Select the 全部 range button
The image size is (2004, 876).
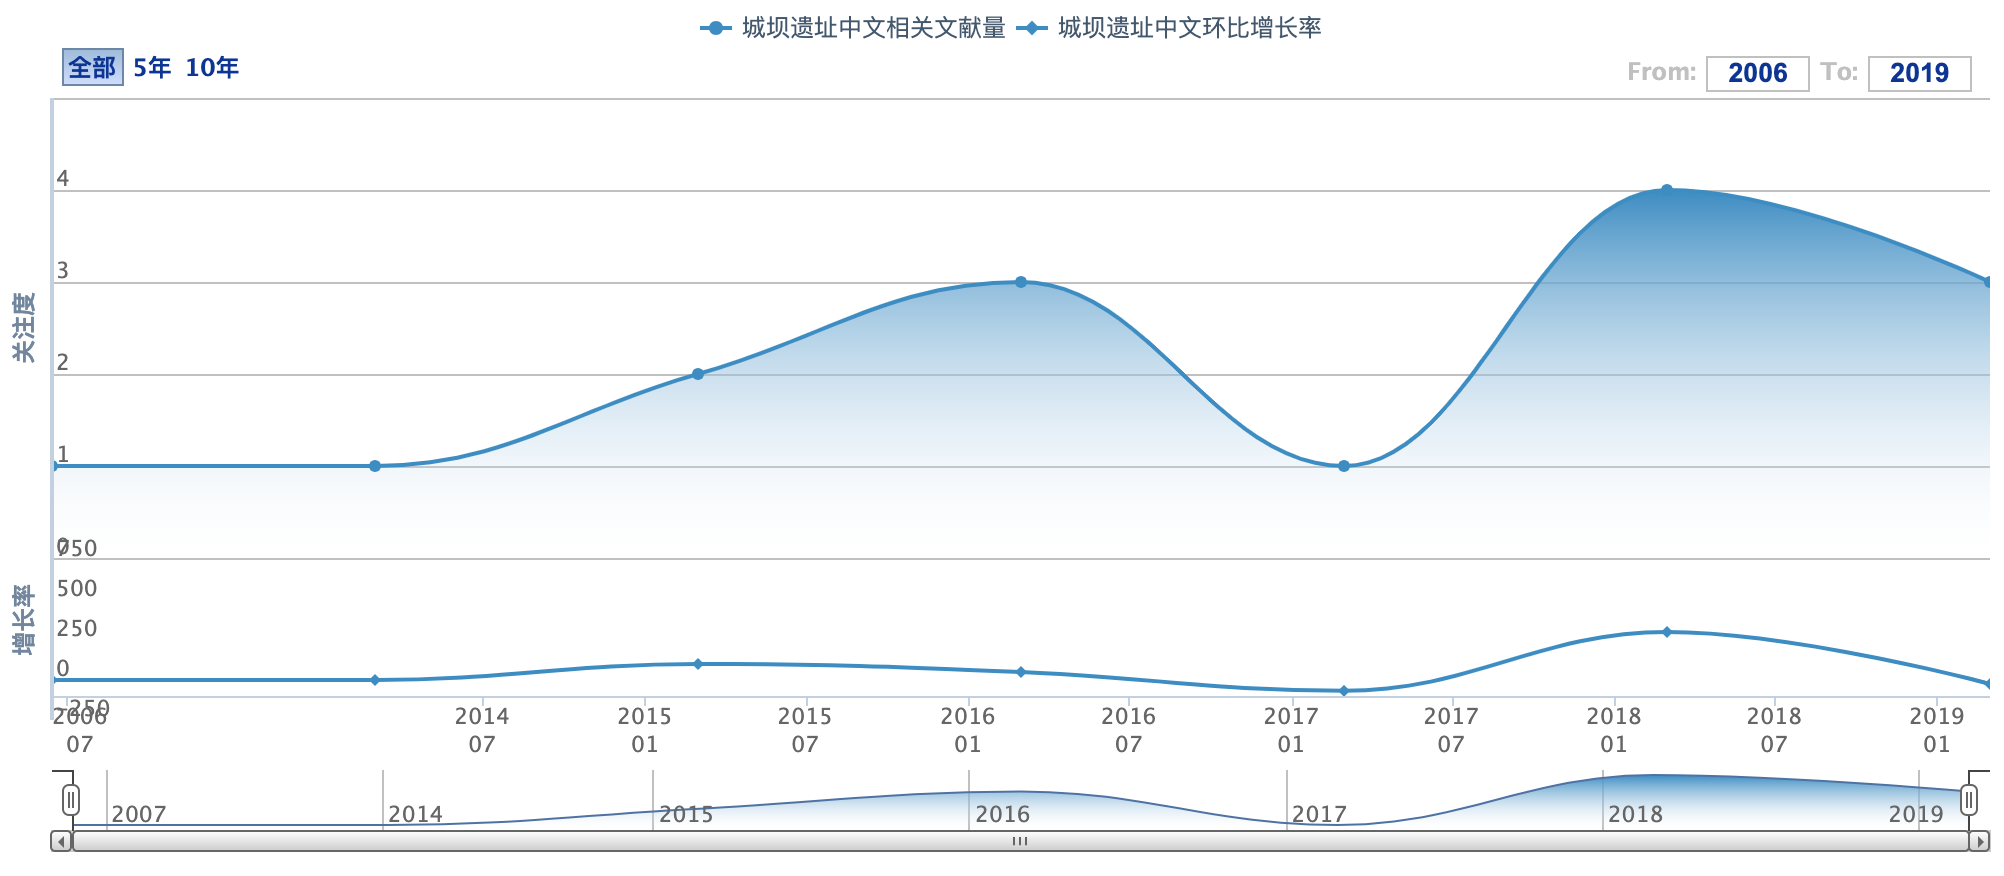[x=92, y=67]
